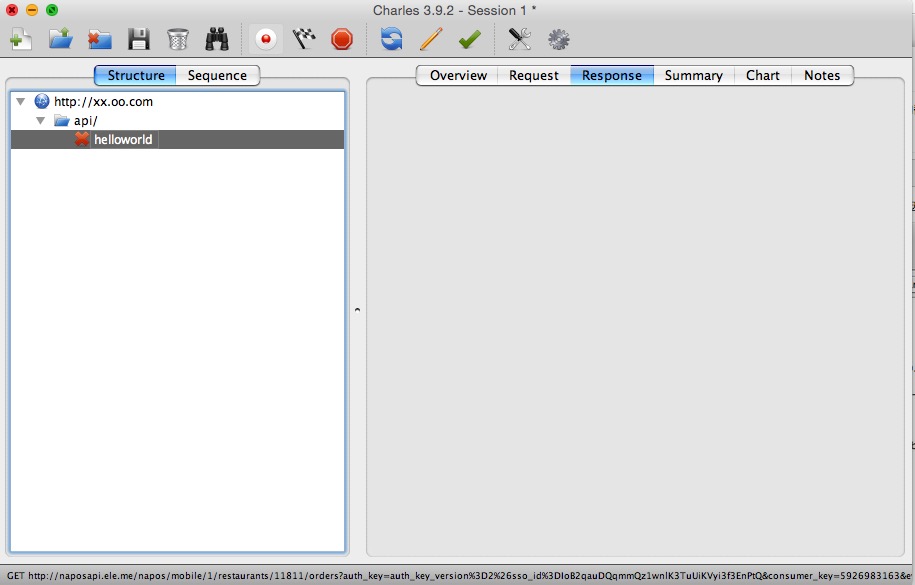Open Find with binoculars icon
Image resolution: width=915 pixels, height=585 pixels.
(x=217, y=39)
